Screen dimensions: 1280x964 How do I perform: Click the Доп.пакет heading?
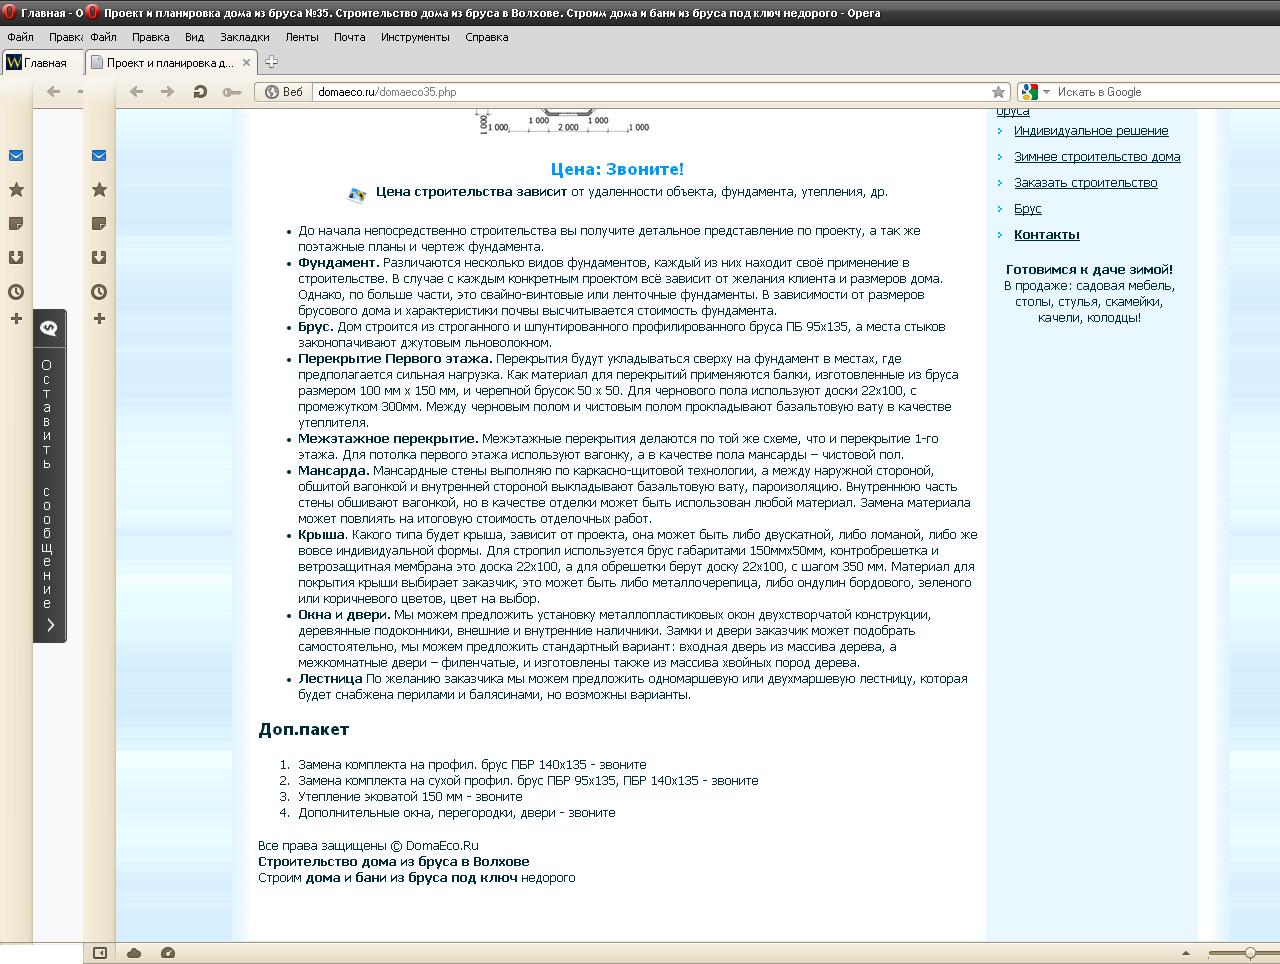pyautogui.click(x=303, y=730)
